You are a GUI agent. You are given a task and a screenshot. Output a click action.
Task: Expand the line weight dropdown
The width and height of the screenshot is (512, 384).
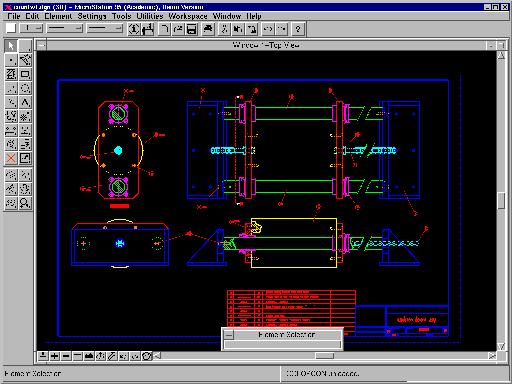[105, 29]
